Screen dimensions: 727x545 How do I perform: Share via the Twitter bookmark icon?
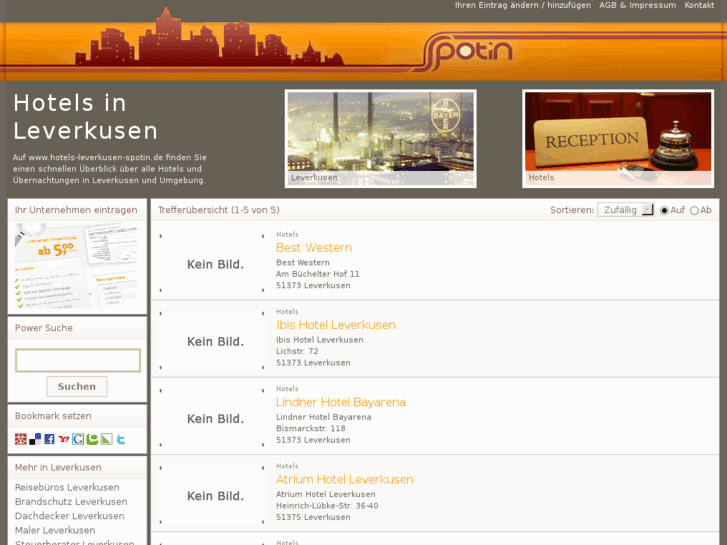(x=121, y=439)
